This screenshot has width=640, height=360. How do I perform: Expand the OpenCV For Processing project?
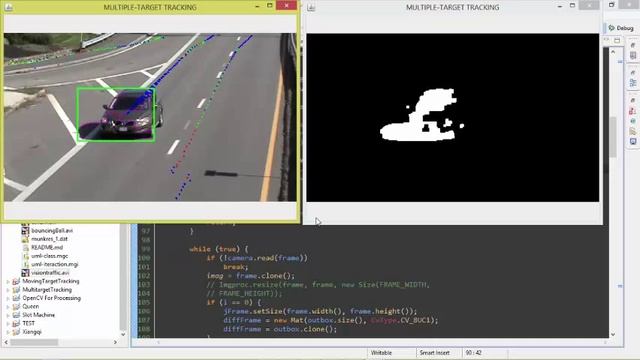pos(8,298)
